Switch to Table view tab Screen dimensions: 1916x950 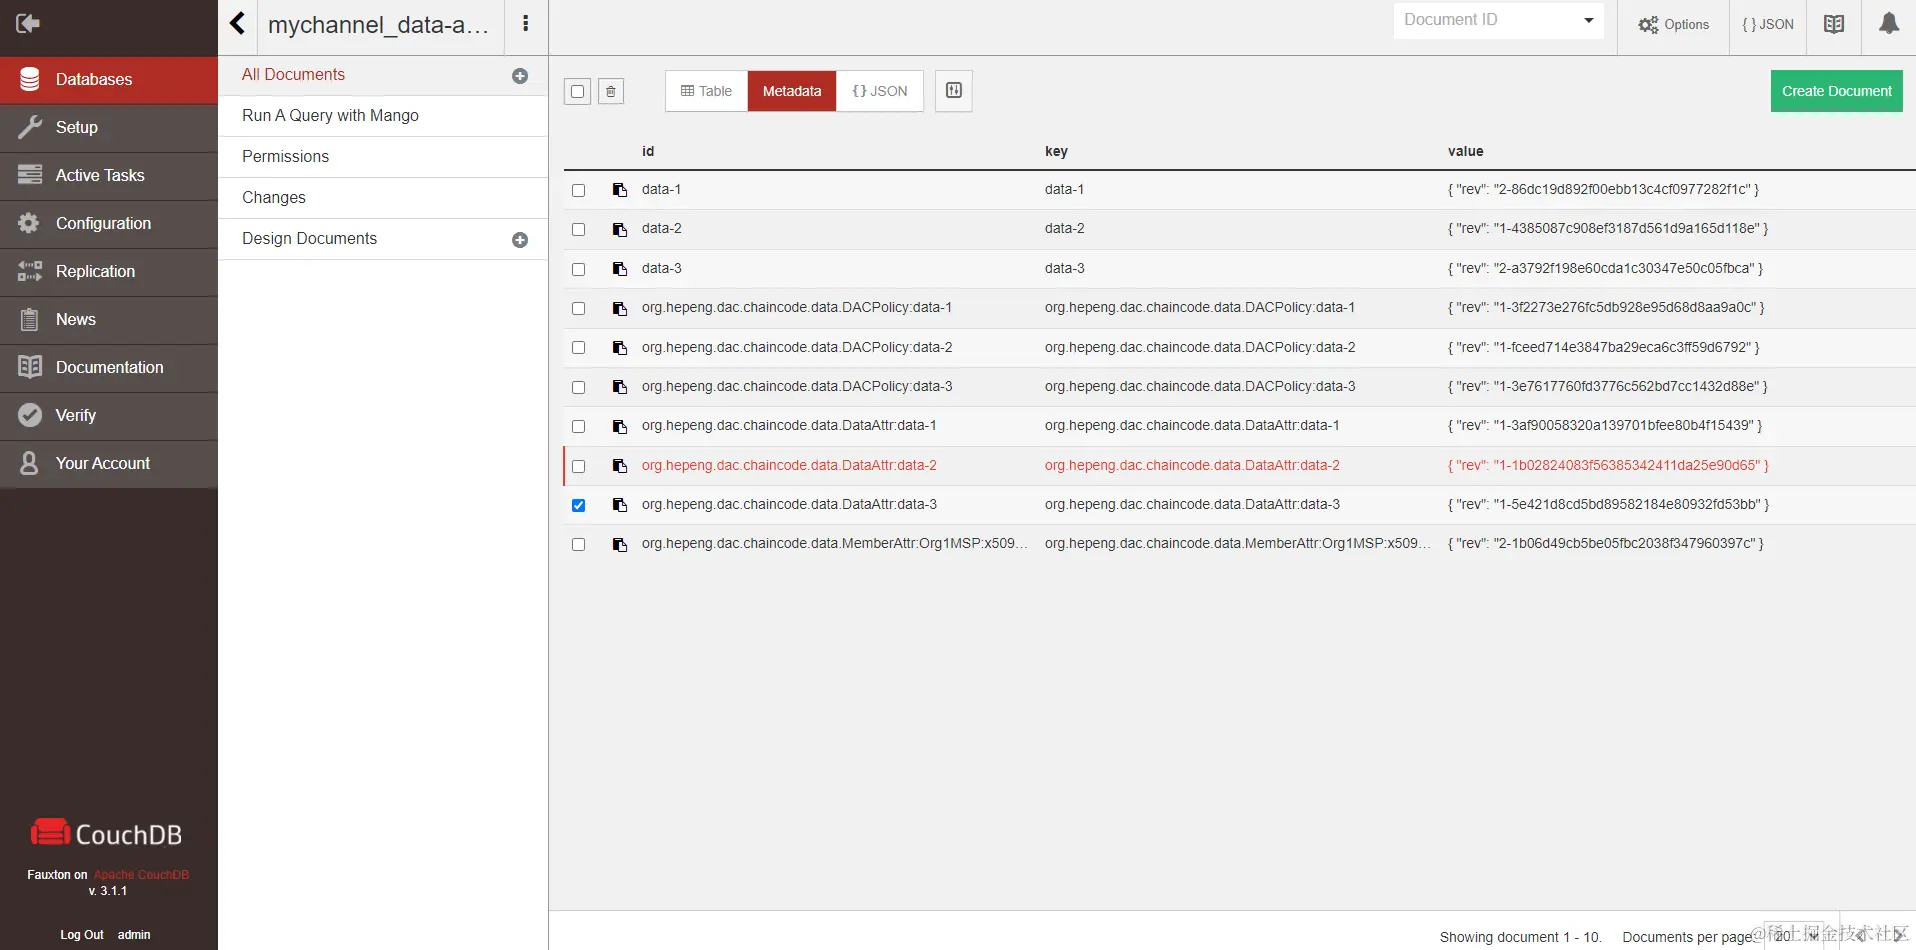coord(706,91)
